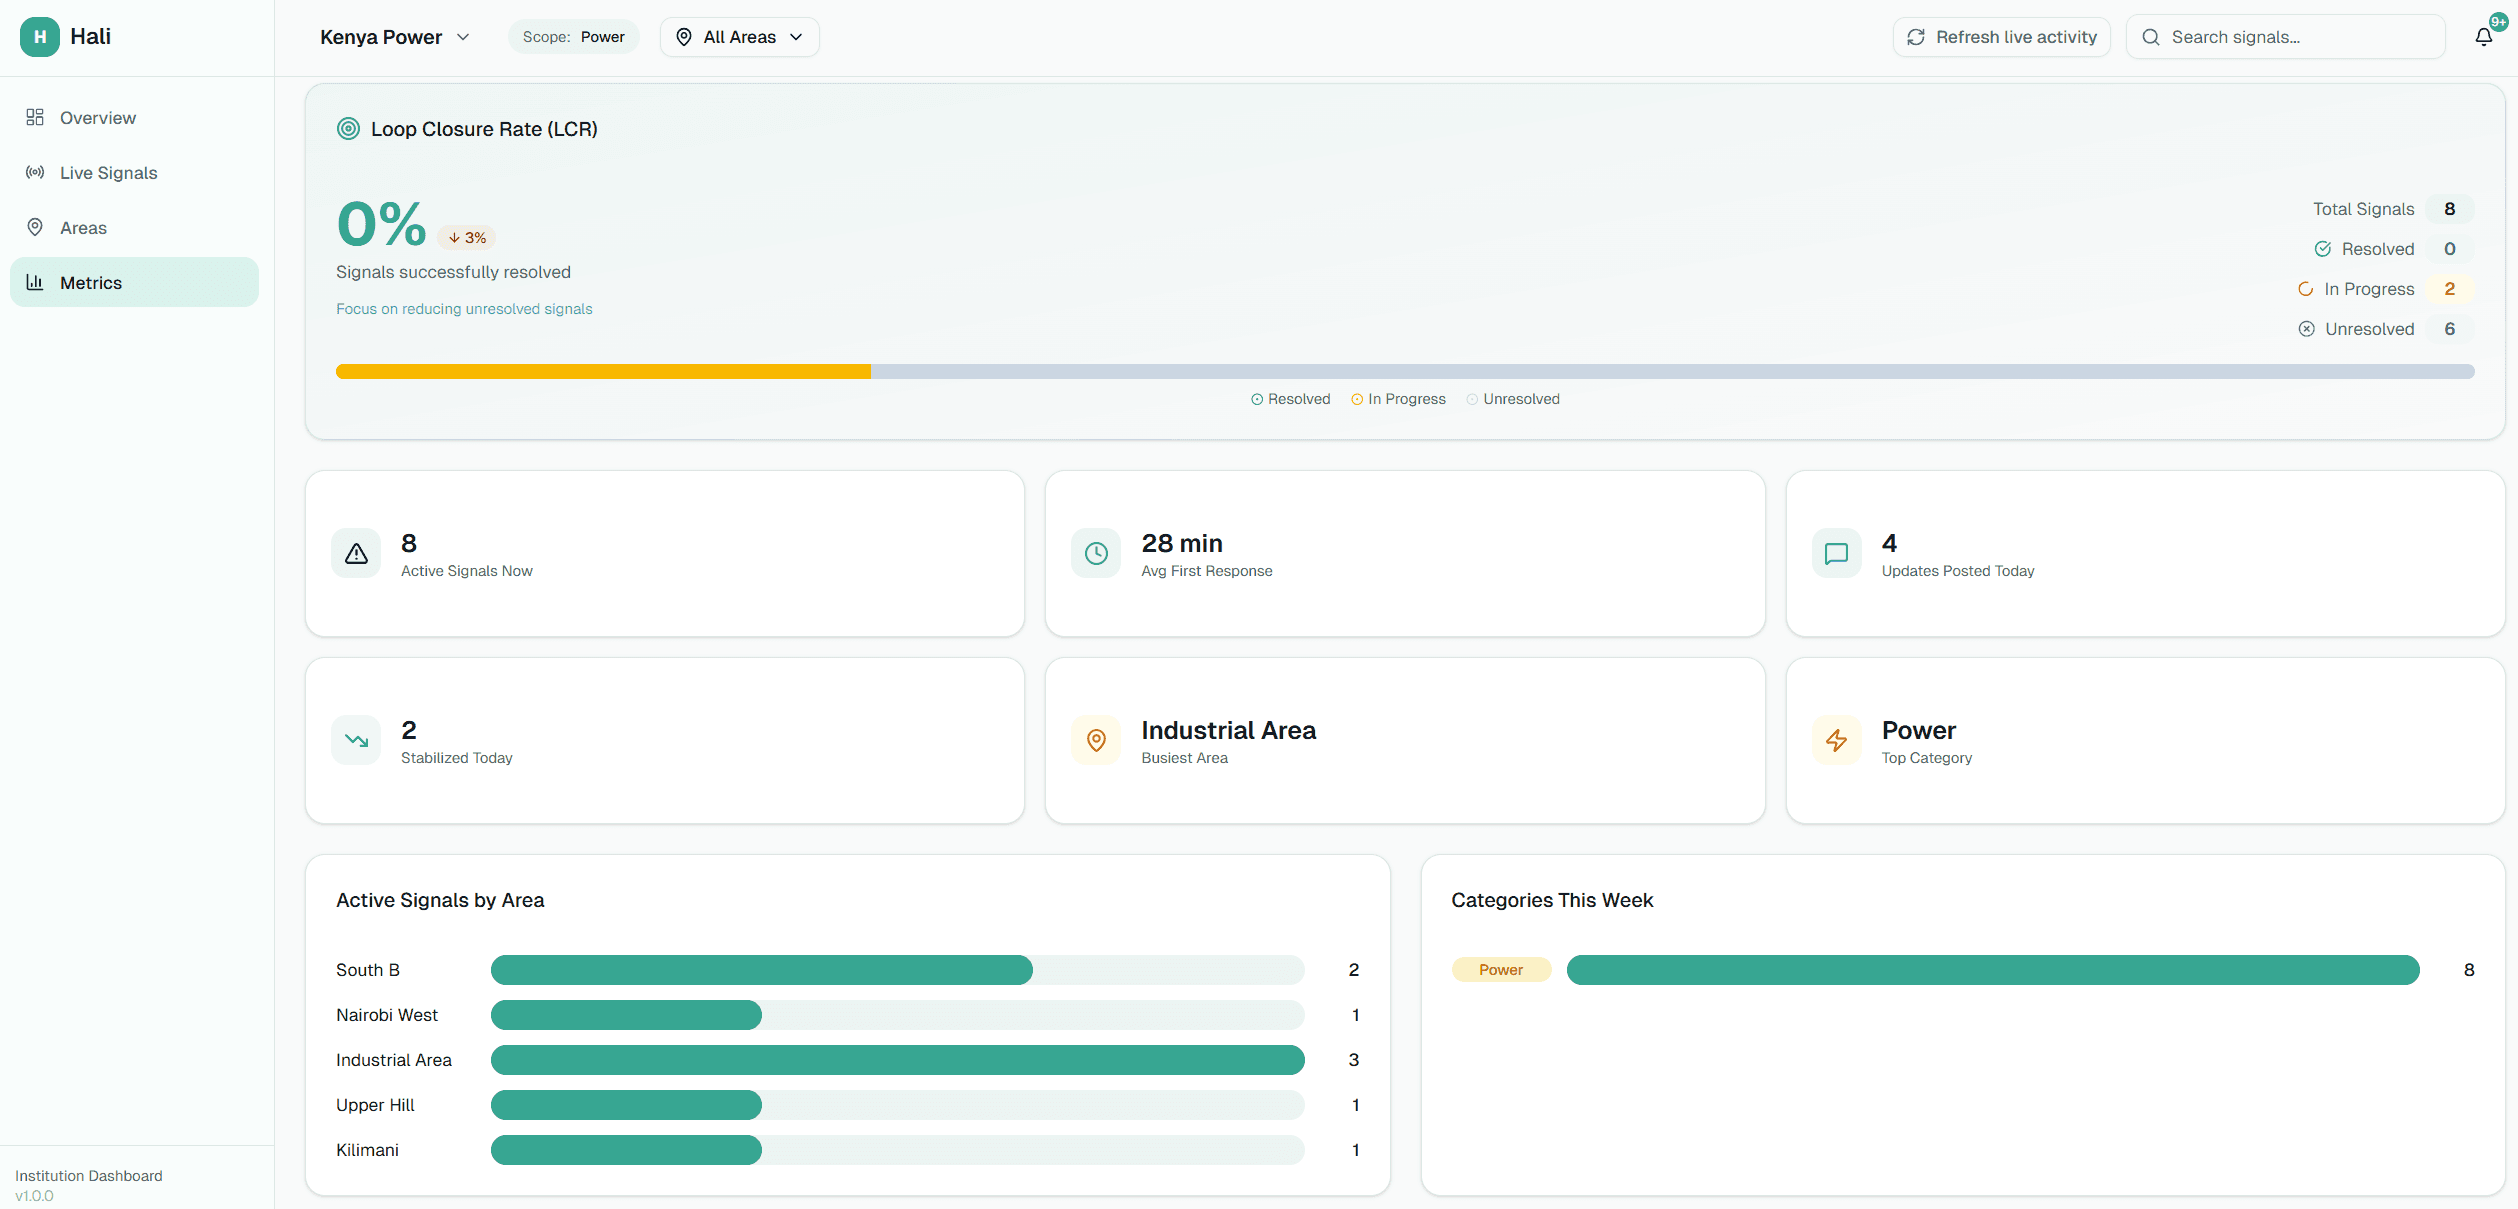Click the Areas pin icon in sidebar

coord(35,228)
